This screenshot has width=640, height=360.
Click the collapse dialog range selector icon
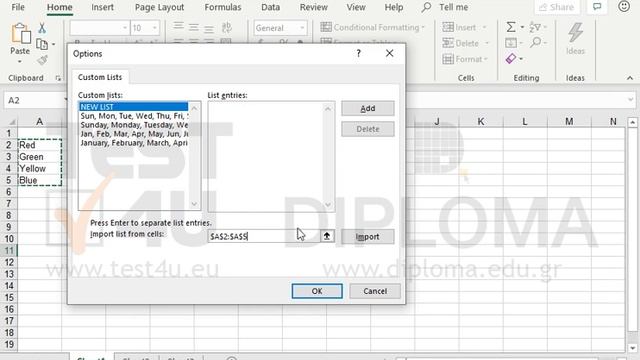click(327, 236)
